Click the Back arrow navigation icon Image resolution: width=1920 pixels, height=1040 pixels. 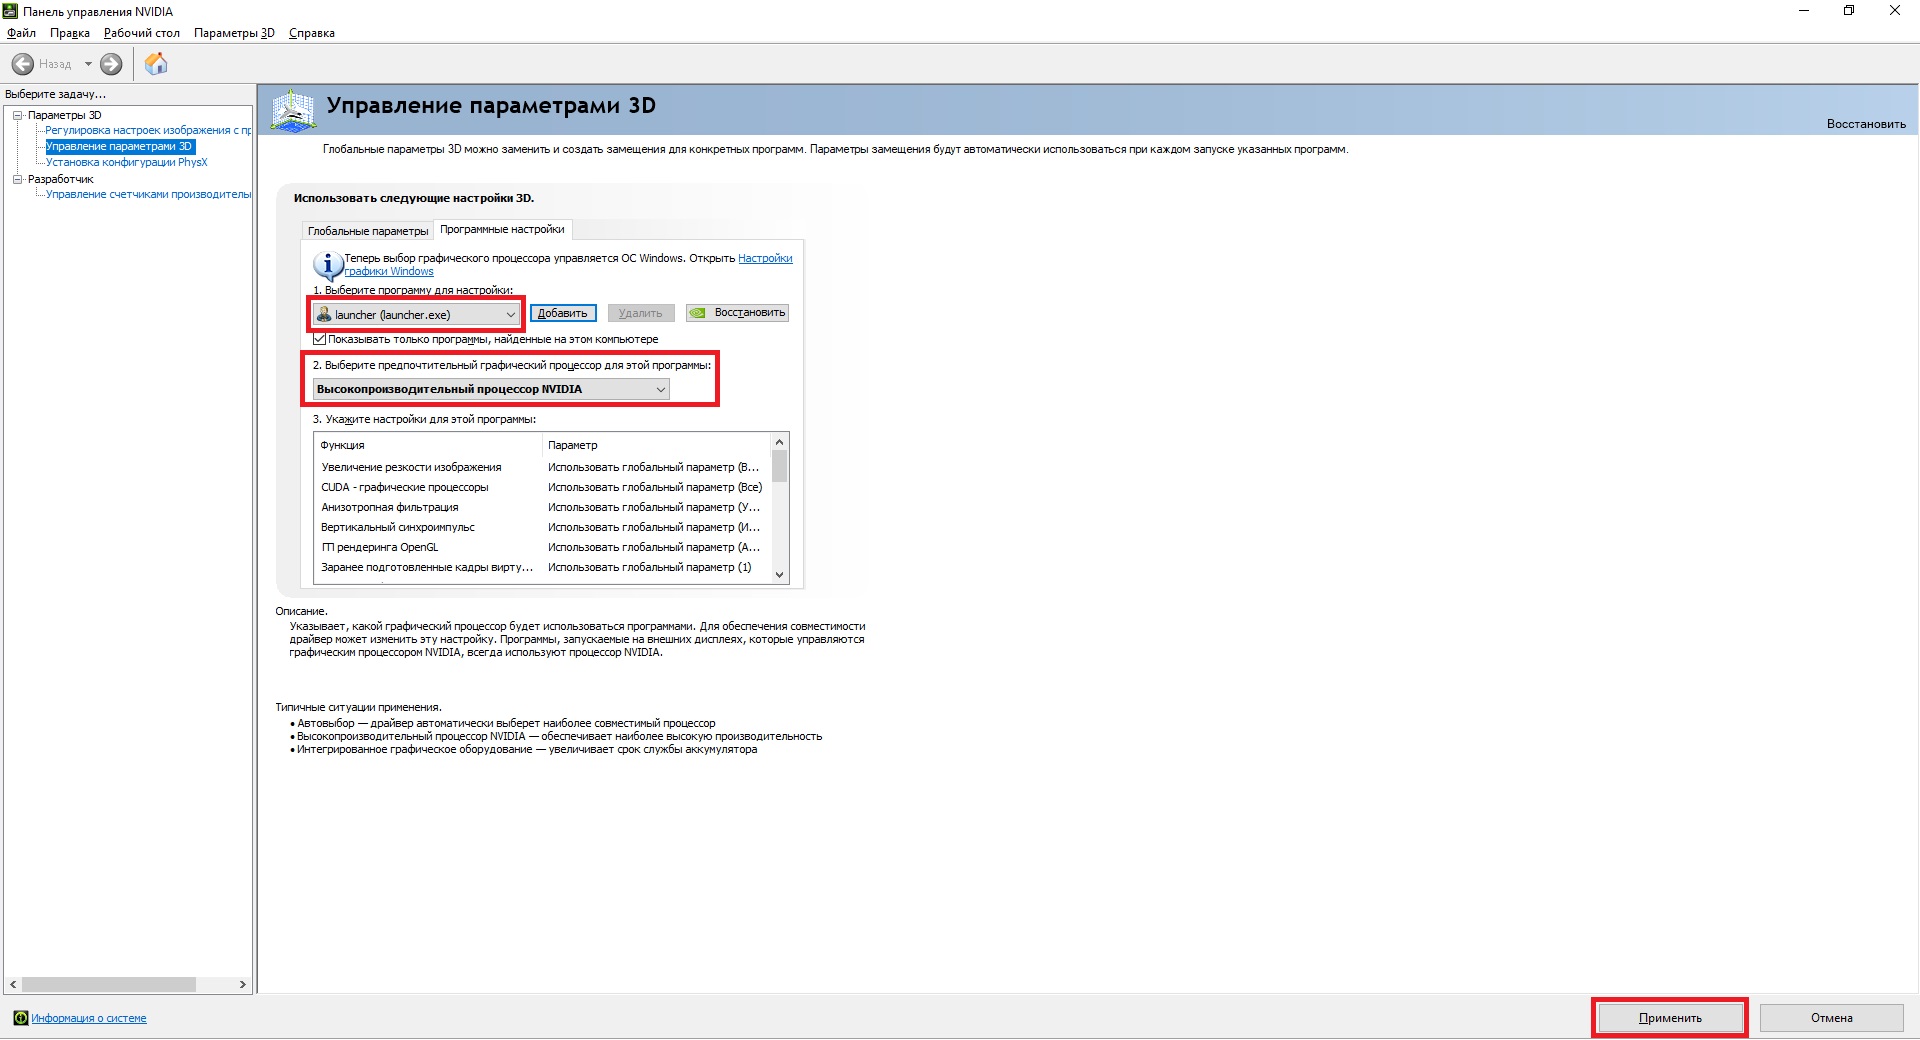pyautogui.click(x=23, y=64)
